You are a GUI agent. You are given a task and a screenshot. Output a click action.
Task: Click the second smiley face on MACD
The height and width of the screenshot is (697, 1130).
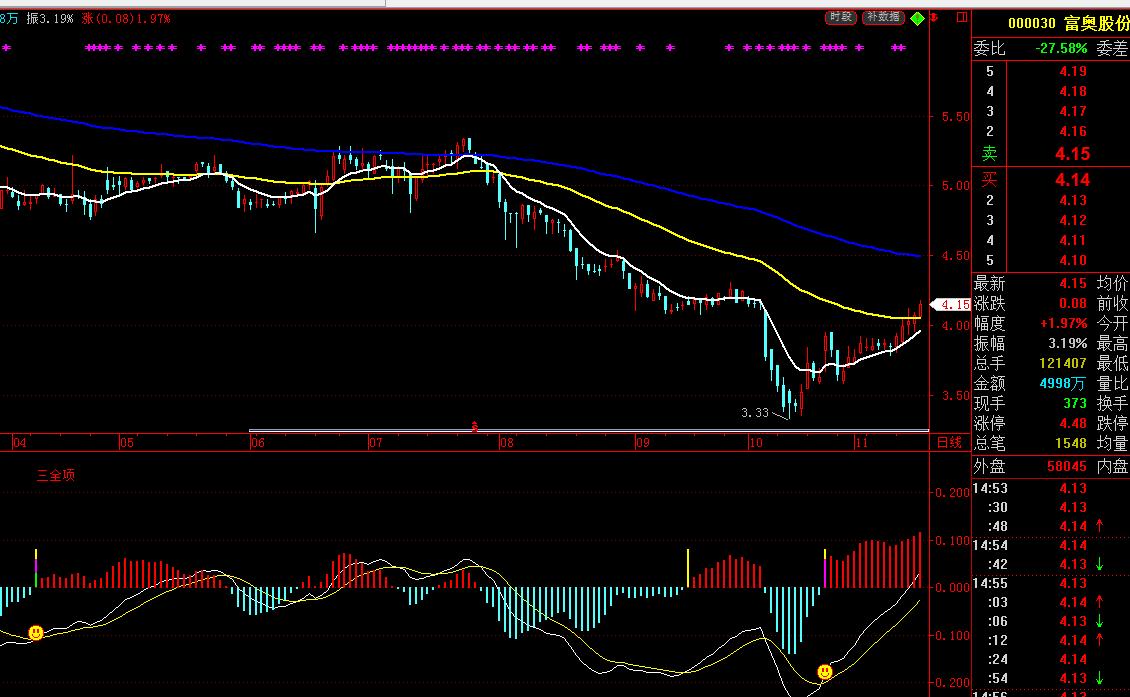pyautogui.click(x=825, y=672)
